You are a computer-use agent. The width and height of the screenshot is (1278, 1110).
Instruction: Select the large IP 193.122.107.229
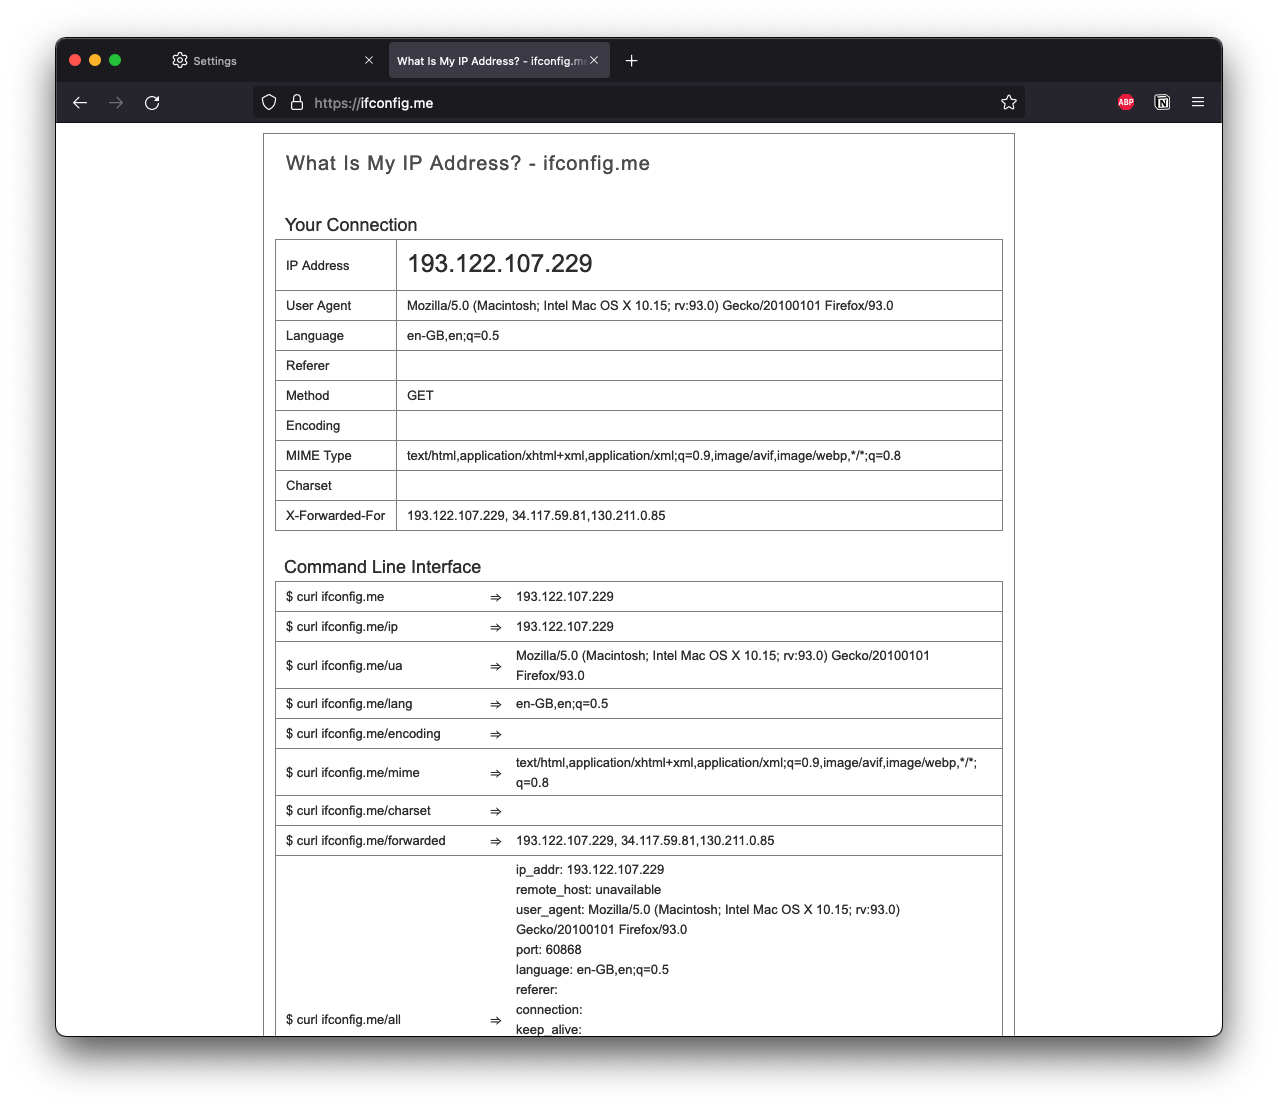500,264
